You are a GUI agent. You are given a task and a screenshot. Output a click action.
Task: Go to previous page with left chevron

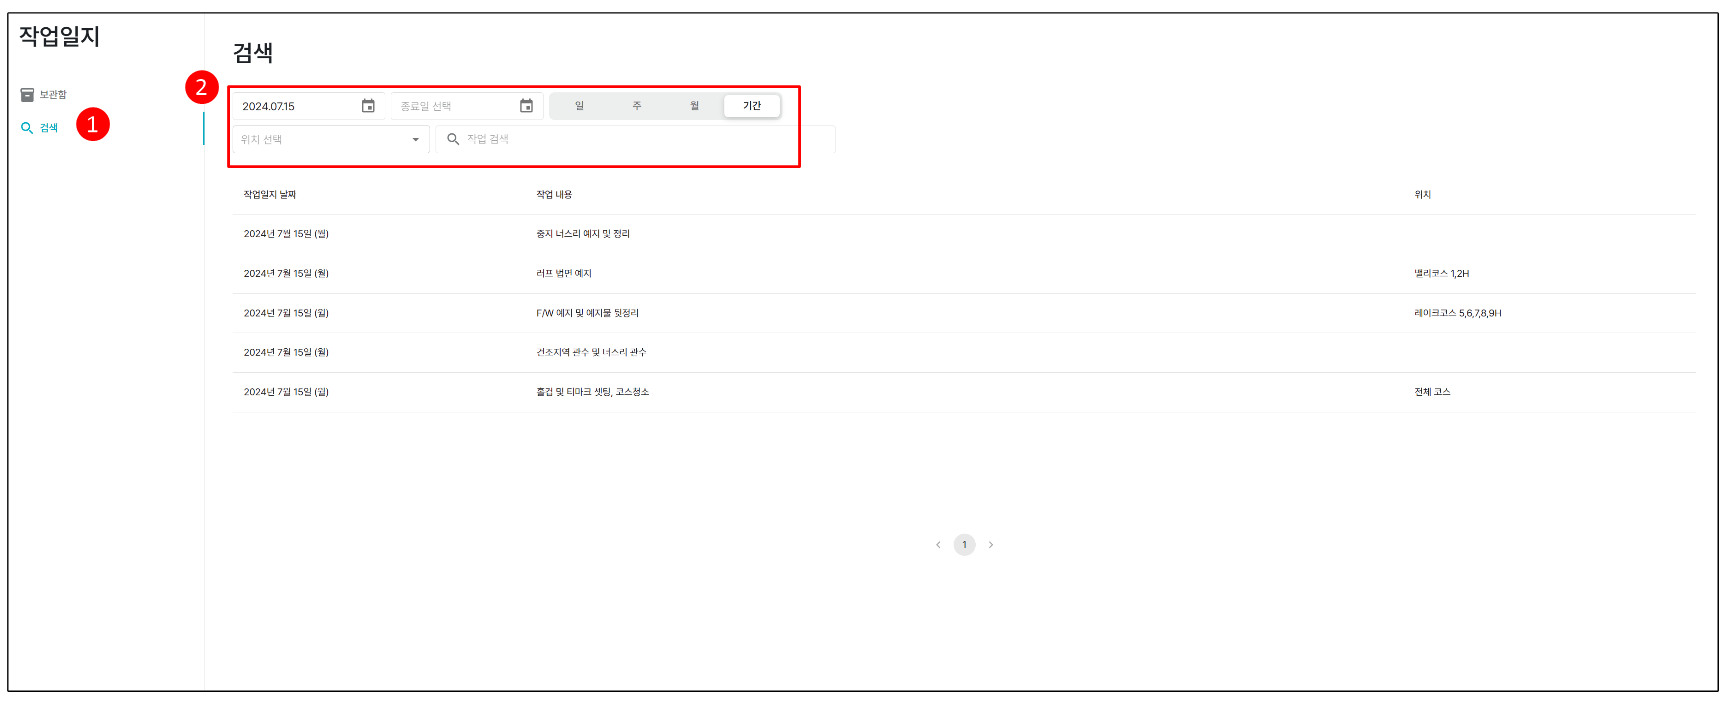point(938,545)
